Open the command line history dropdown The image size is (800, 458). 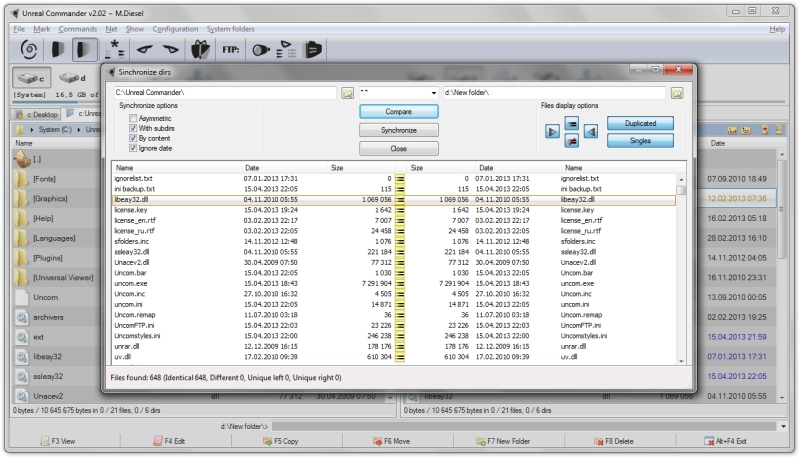pos(784,426)
